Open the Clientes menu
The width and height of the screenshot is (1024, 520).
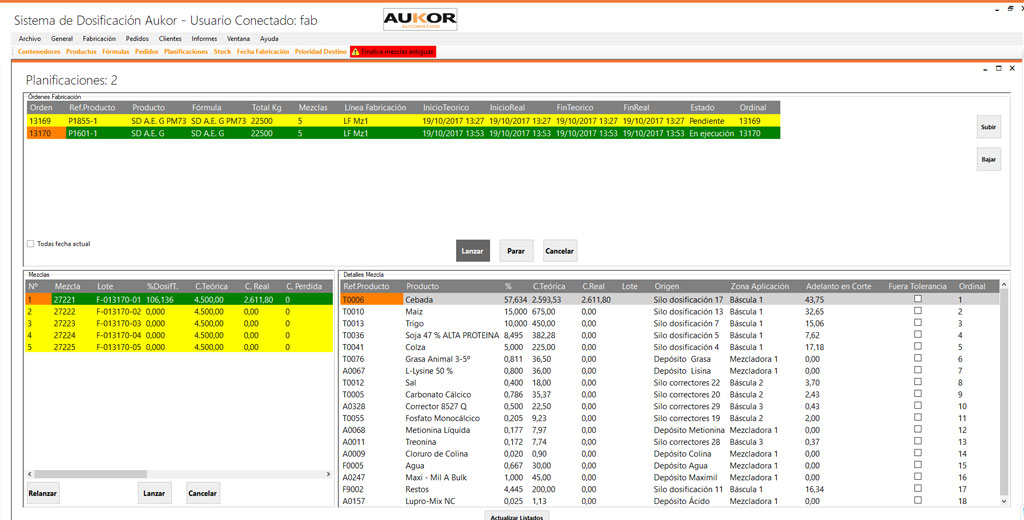click(170, 39)
